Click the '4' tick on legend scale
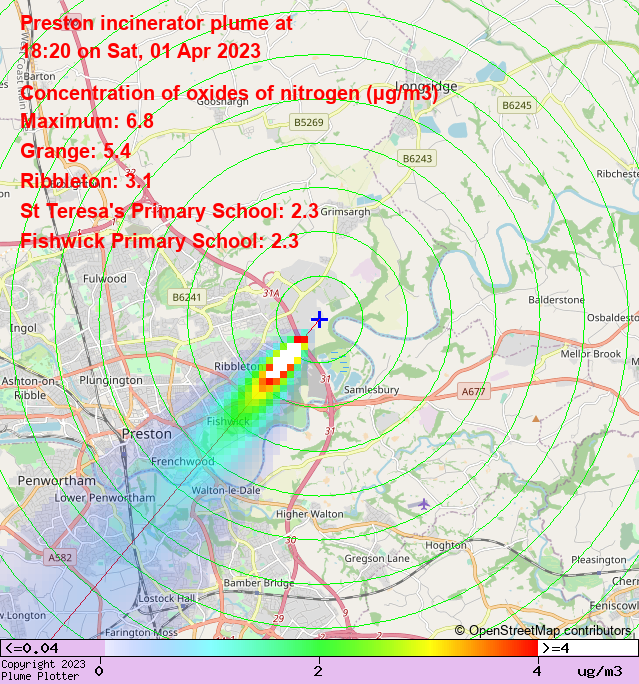Viewport: 639px width, 684px height. 537,670
